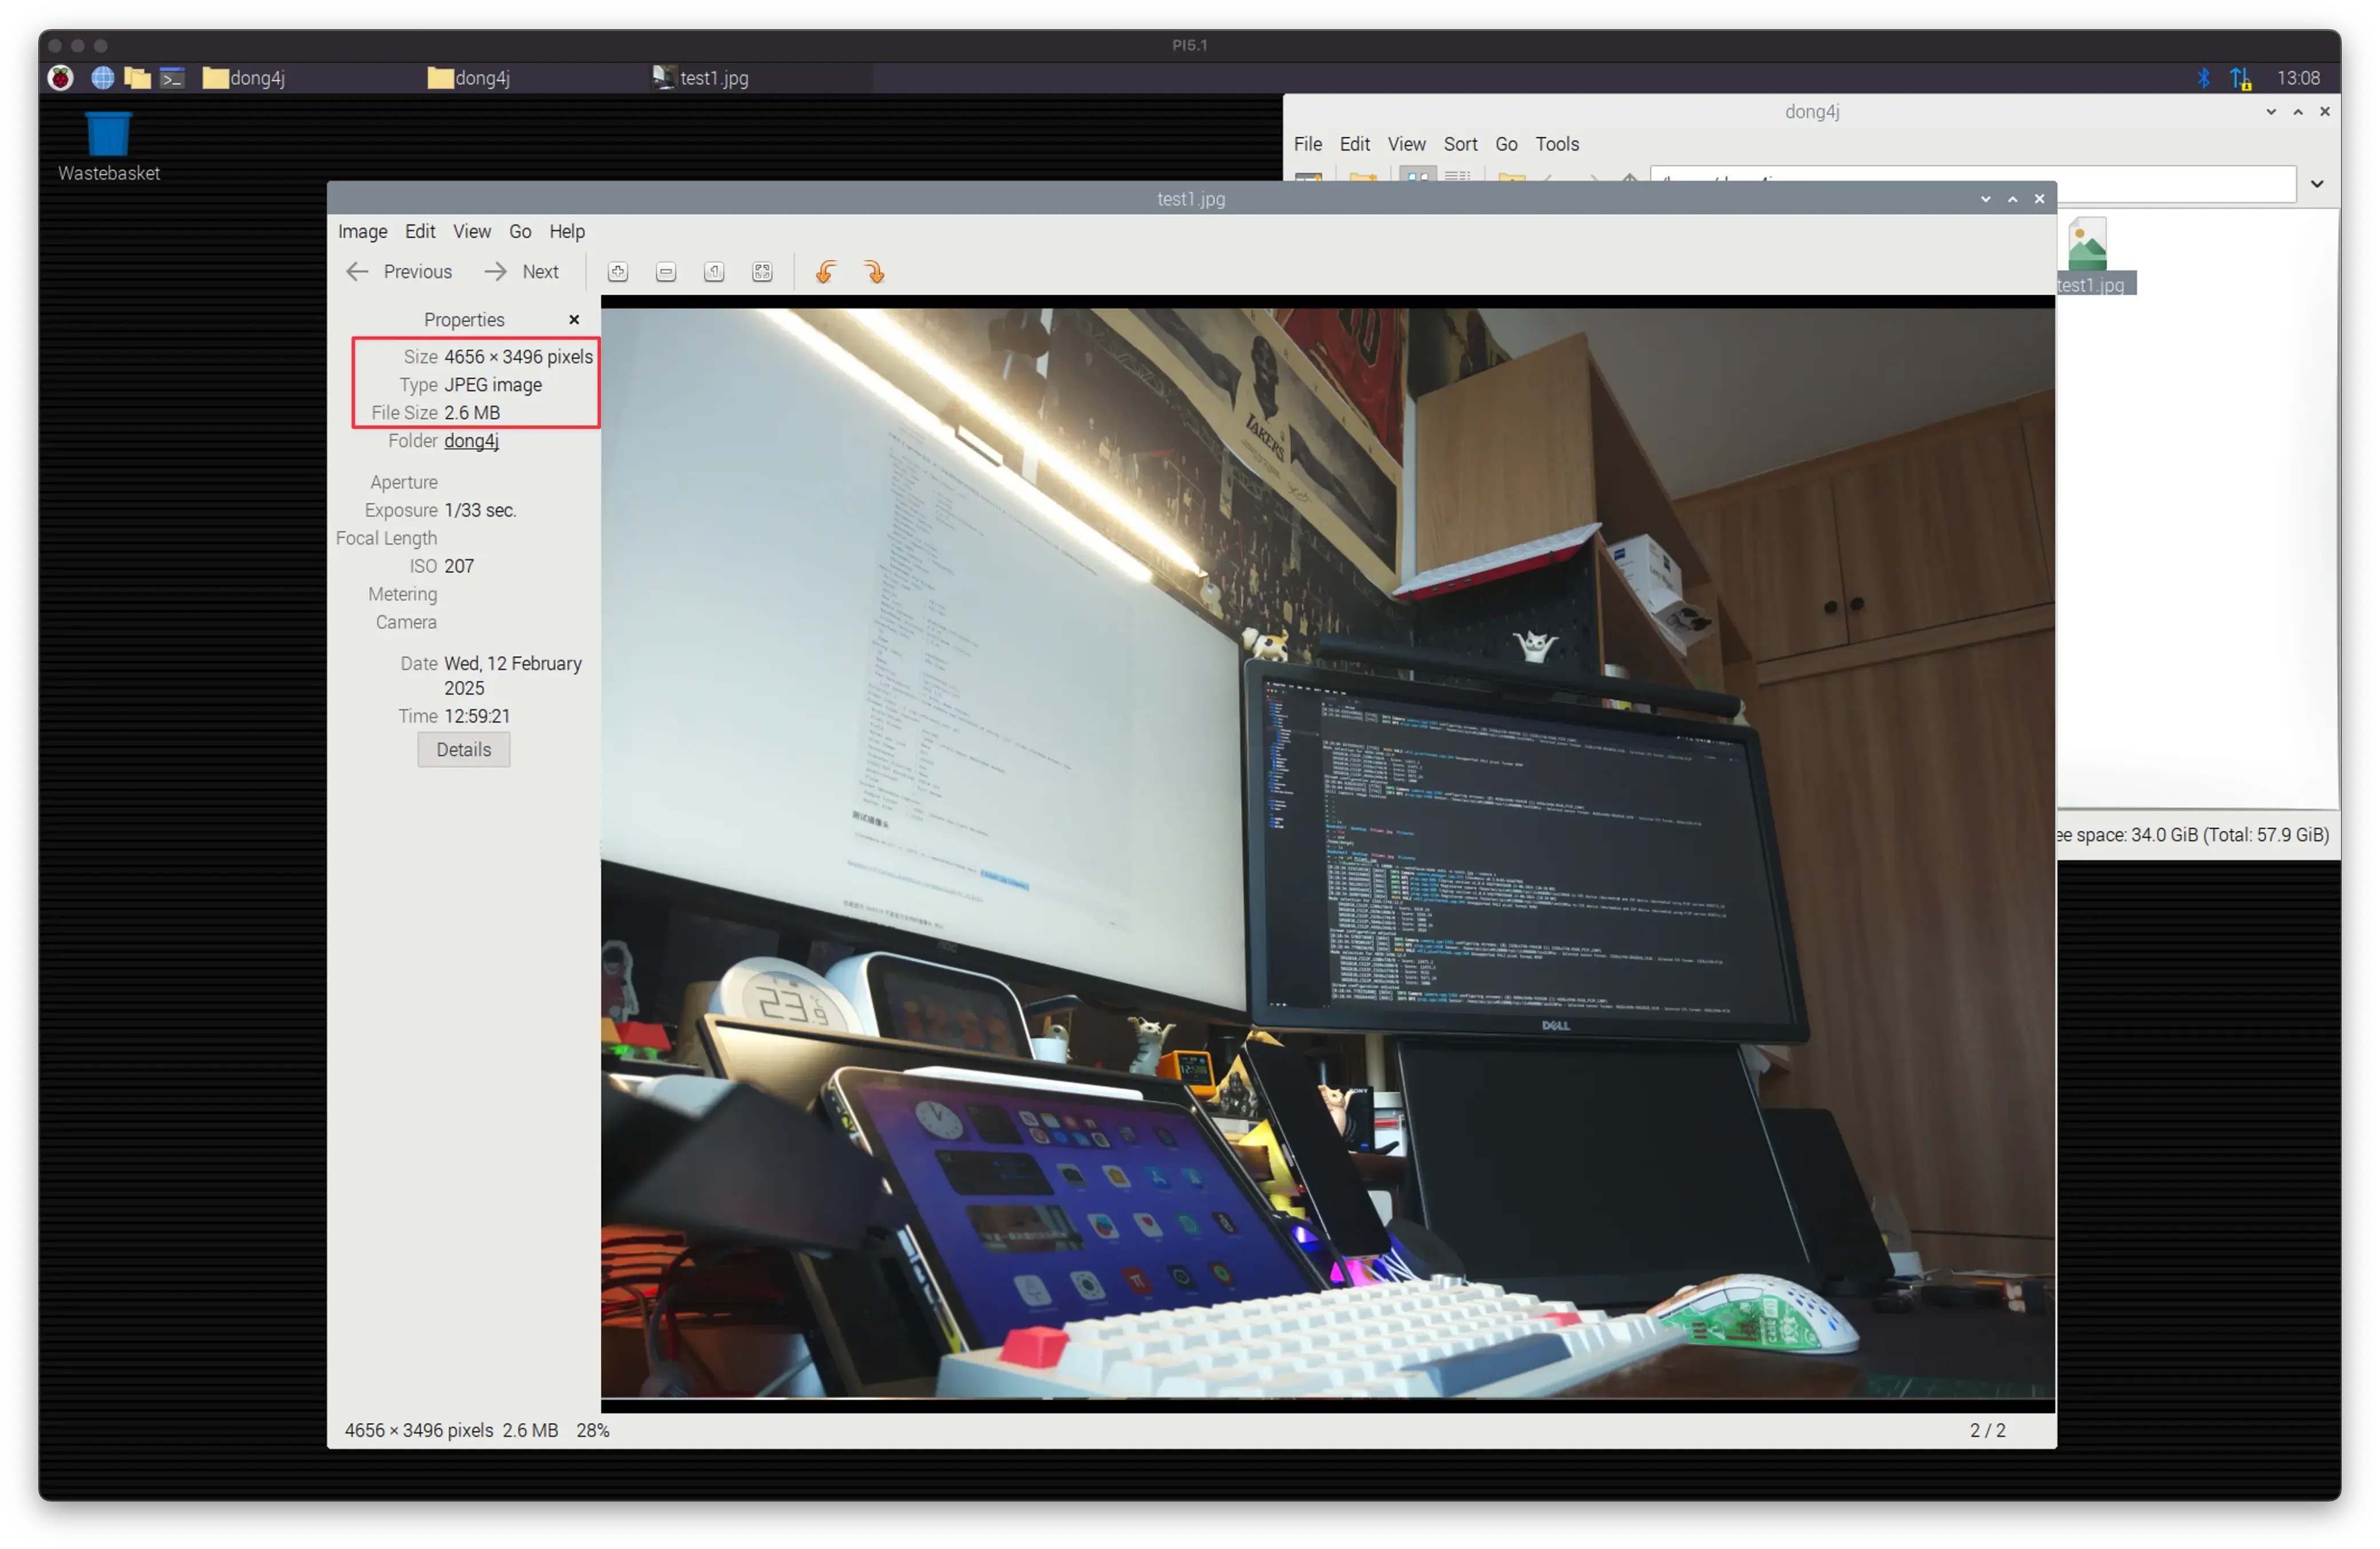Rotate image clockwise
Screen dimensions: 2380x1549
tap(874, 272)
